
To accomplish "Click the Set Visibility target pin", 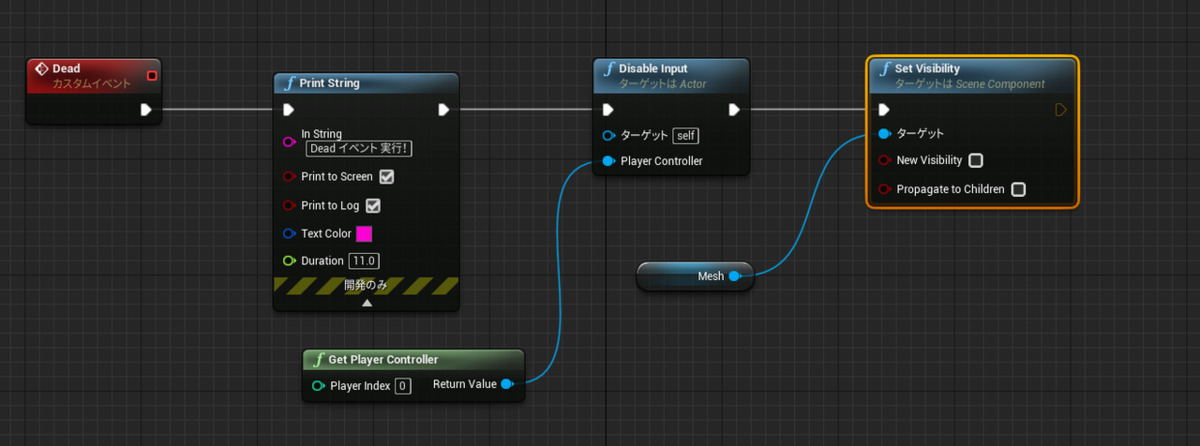I will [883, 134].
